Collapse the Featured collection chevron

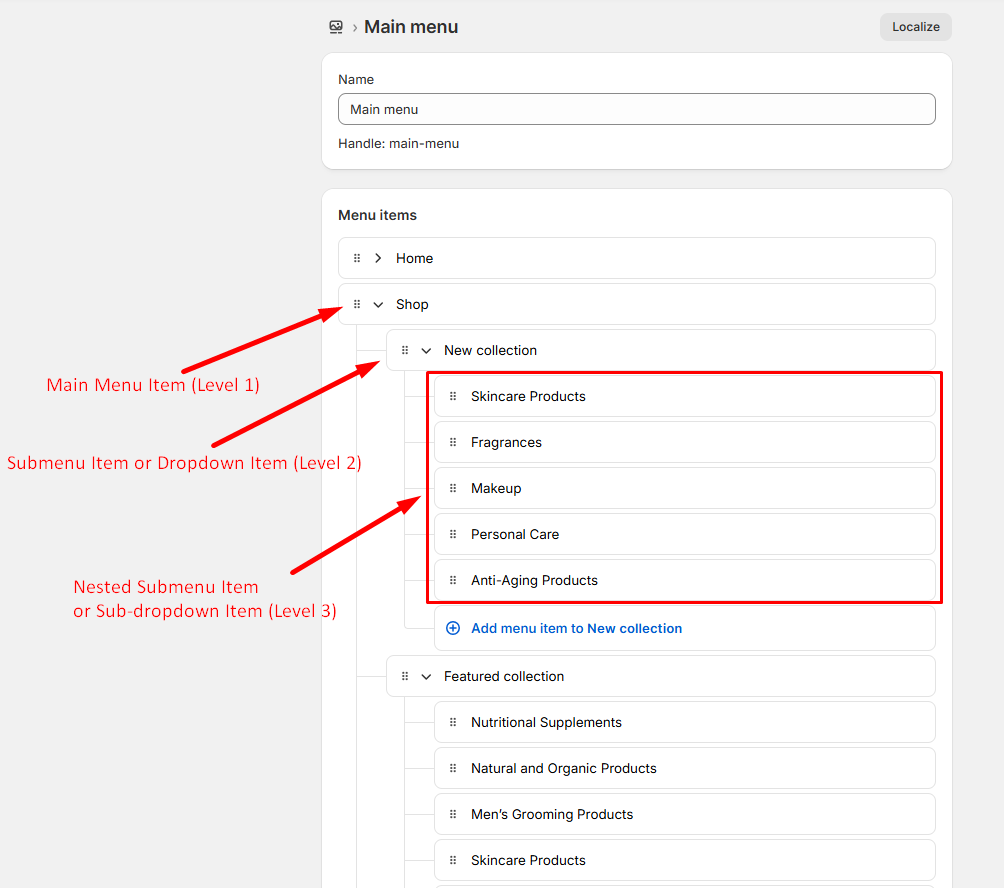point(426,676)
